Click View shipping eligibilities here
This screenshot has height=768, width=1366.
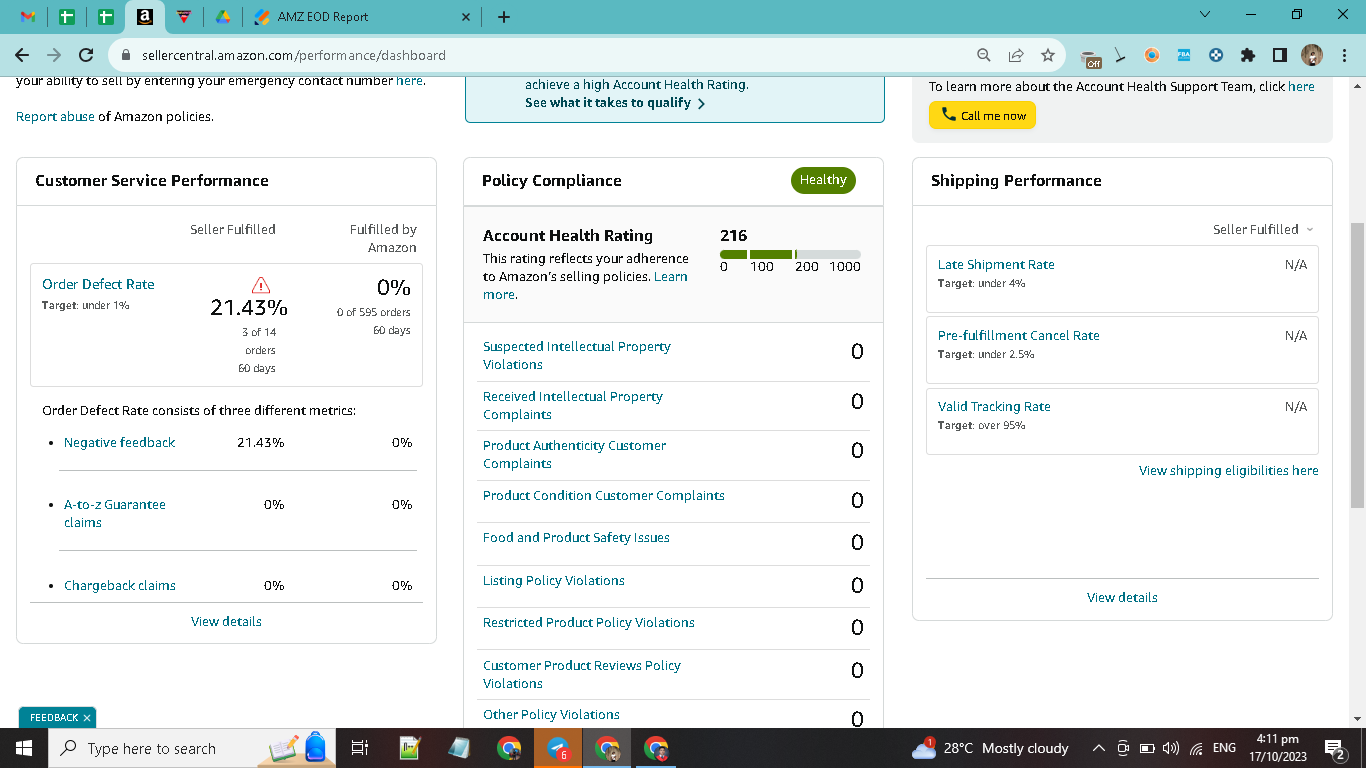[x=1229, y=470]
